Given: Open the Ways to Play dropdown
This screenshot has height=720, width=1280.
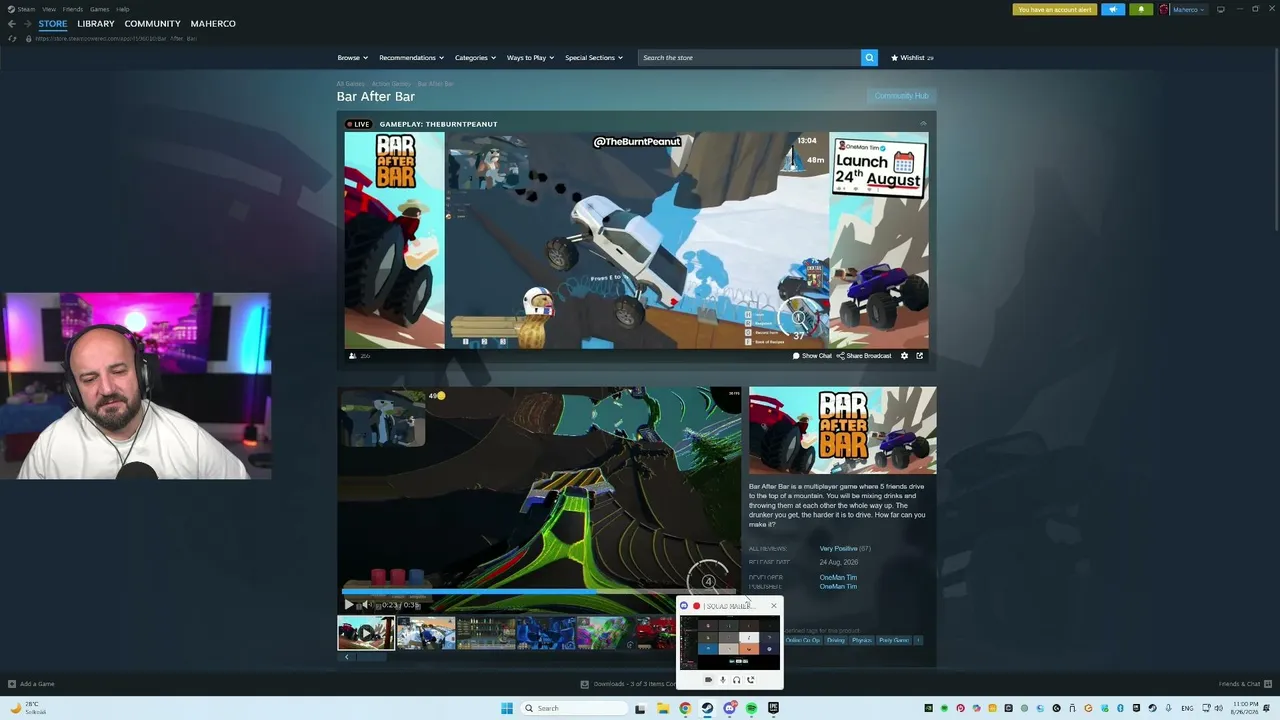Looking at the screenshot, I should (530, 58).
